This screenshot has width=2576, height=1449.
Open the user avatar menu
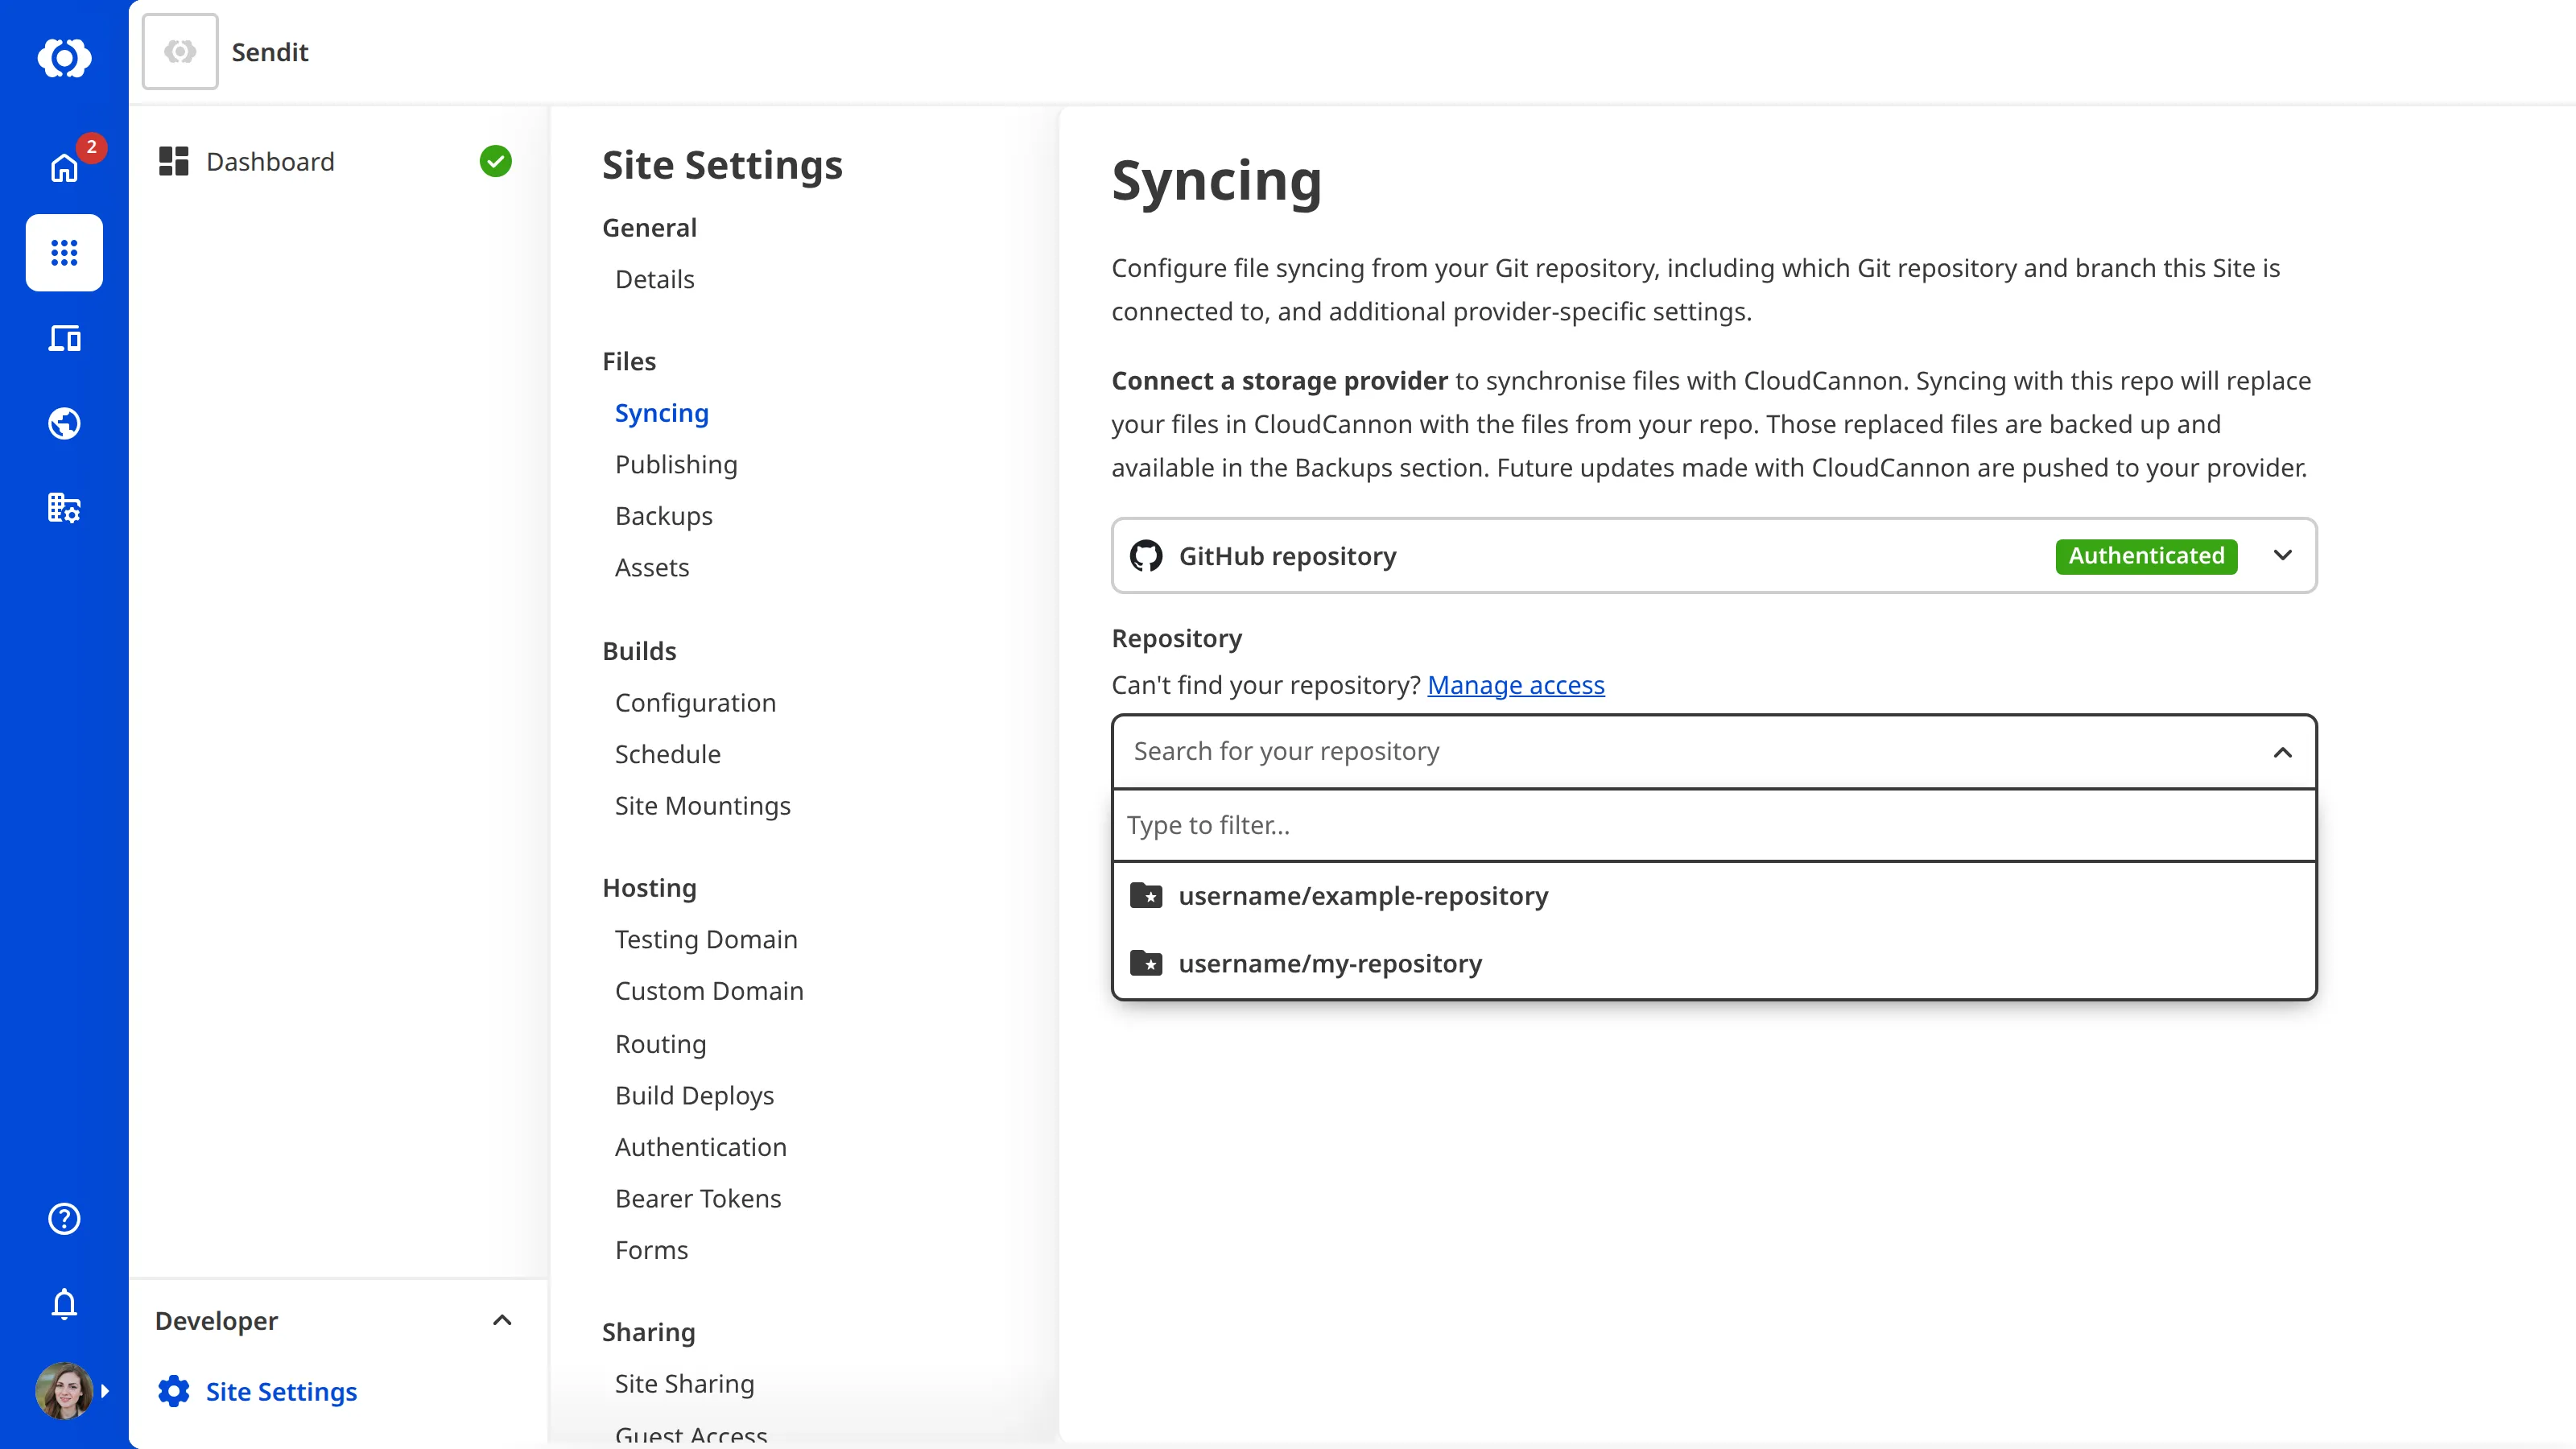pos(64,1390)
